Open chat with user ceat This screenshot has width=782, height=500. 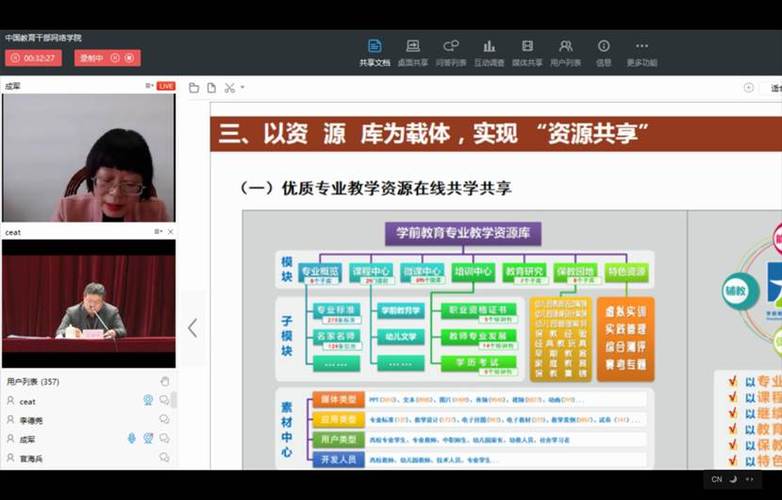point(164,400)
